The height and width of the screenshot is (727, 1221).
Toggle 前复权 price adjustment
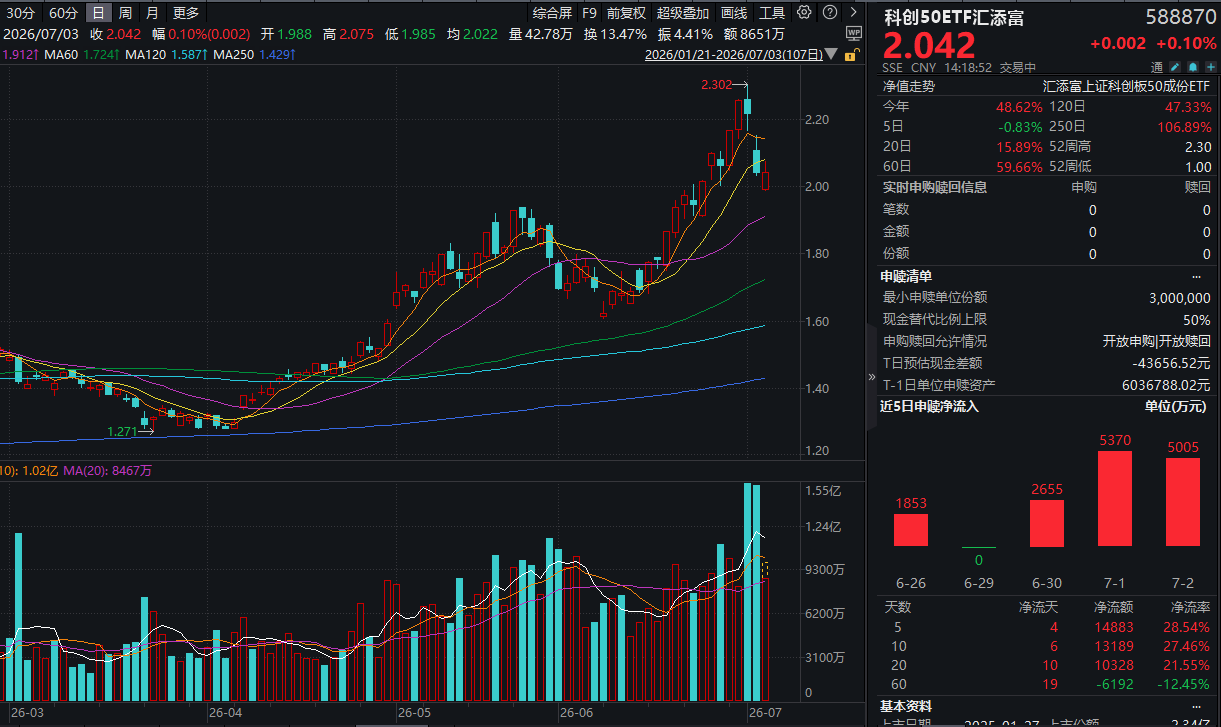[x=626, y=13]
